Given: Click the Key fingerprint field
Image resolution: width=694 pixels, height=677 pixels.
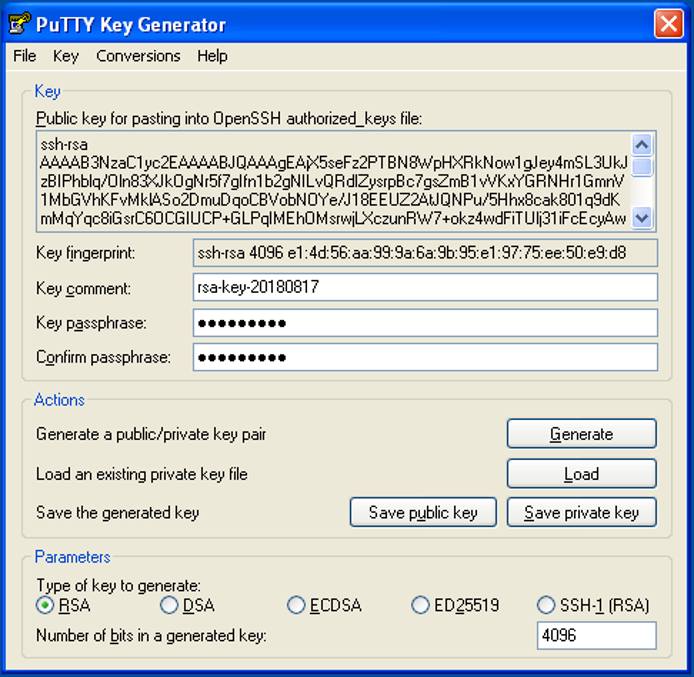Looking at the screenshot, I should pyautogui.click(x=425, y=253).
